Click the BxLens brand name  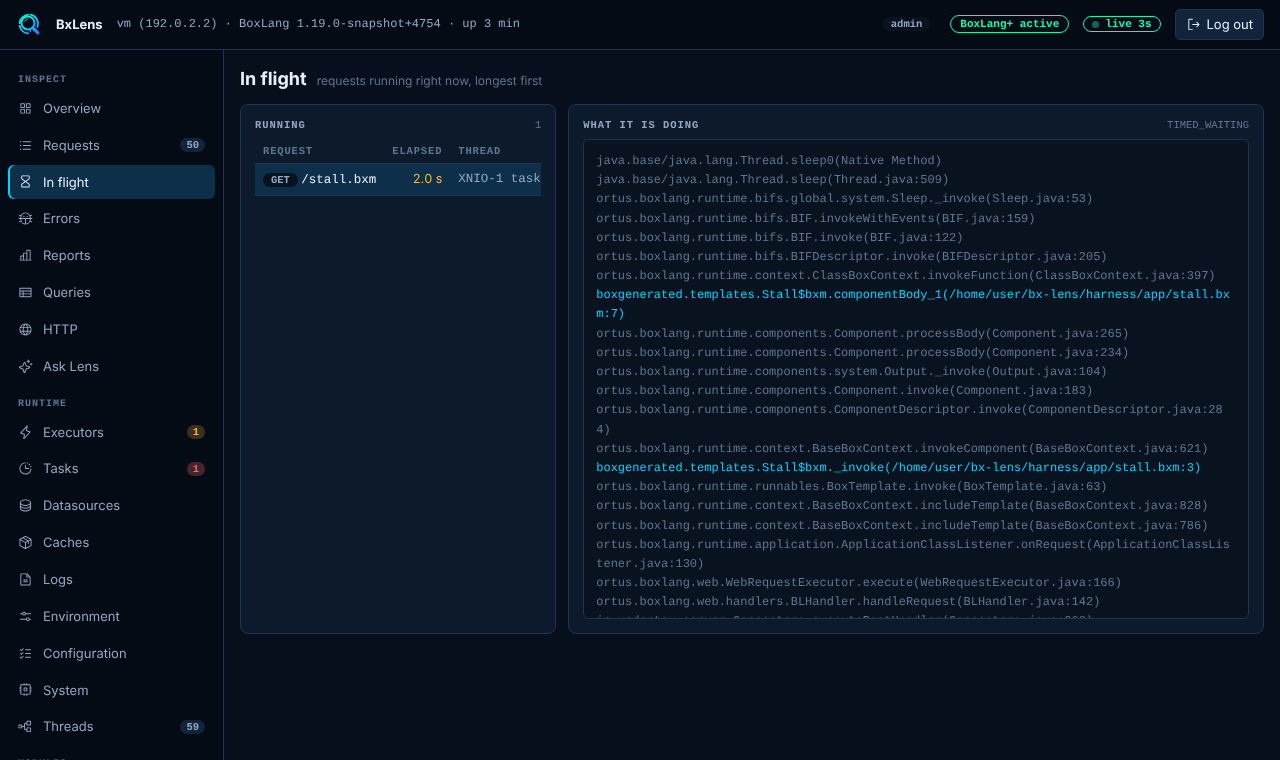79,24
